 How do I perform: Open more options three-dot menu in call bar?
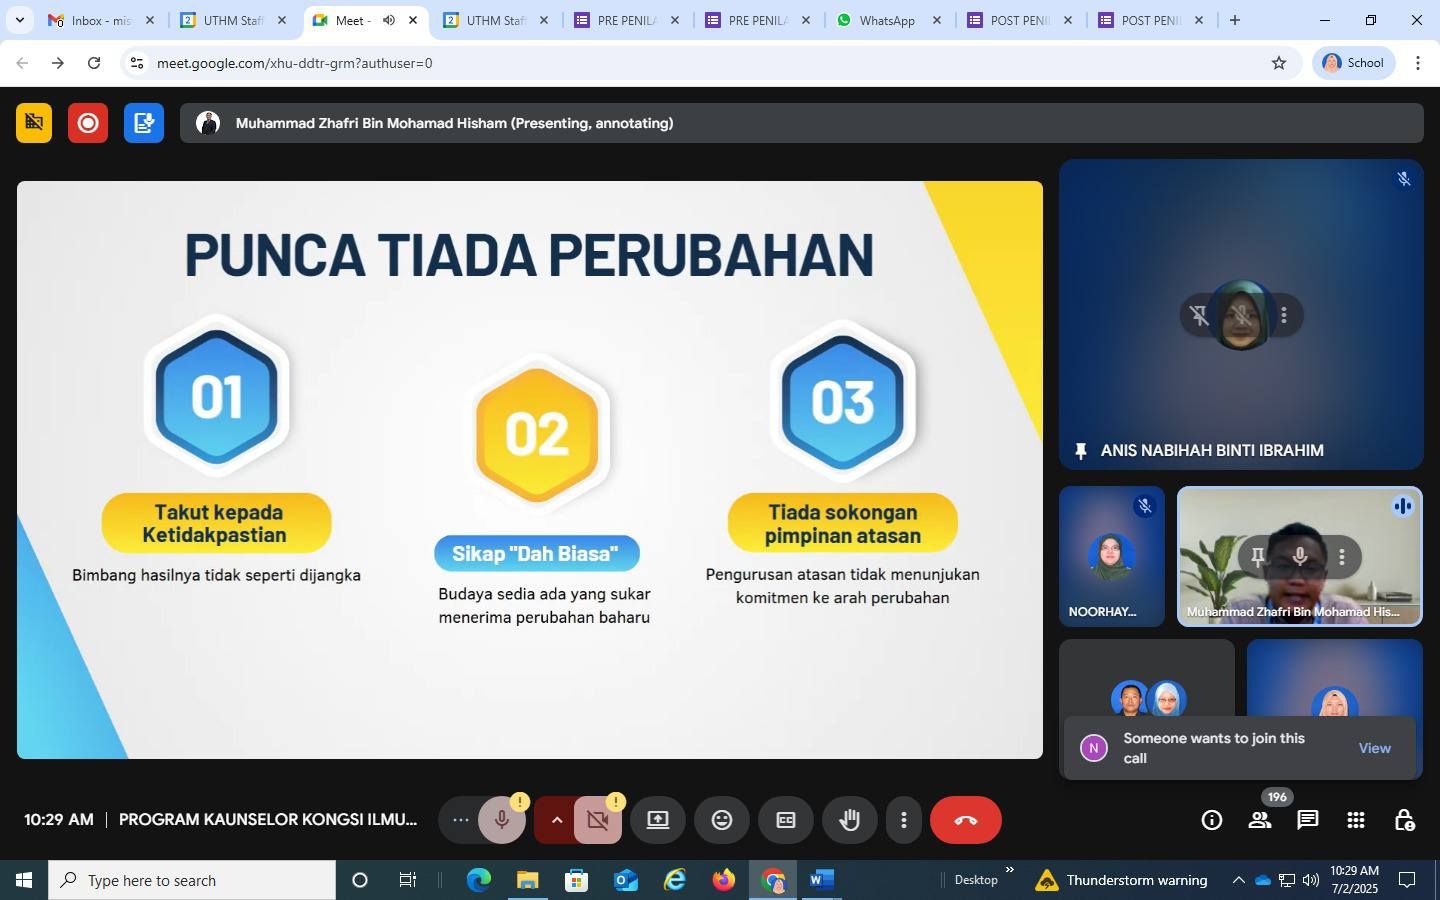[x=903, y=820]
